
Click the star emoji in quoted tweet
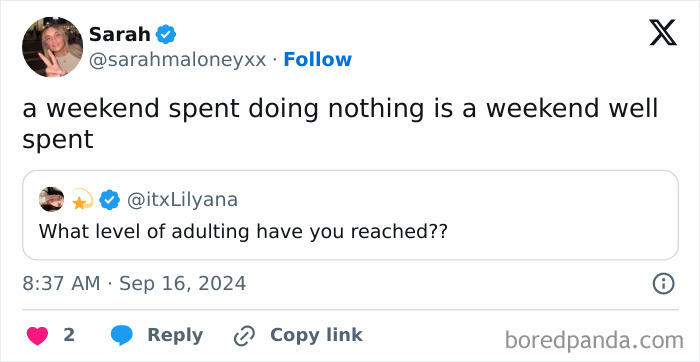point(82,200)
